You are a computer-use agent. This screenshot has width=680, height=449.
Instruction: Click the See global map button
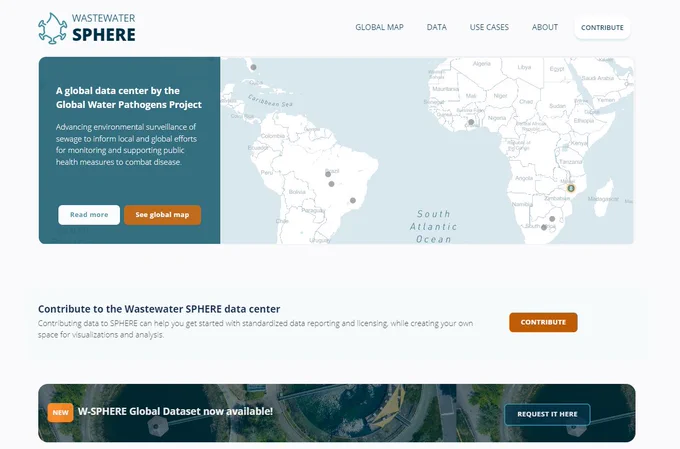[x=162, y=215]
